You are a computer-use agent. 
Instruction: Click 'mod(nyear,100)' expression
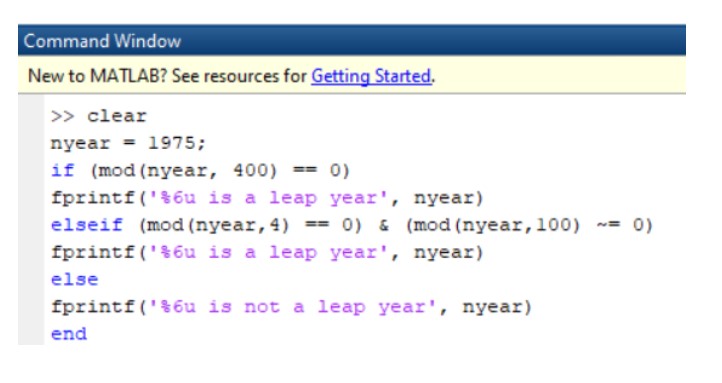[x=492, y=225]
